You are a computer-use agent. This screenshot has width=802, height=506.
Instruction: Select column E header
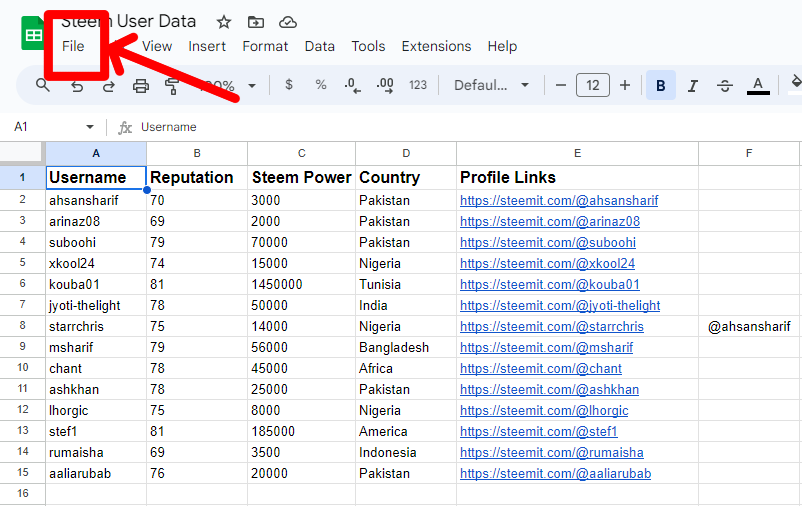[577, 153]
